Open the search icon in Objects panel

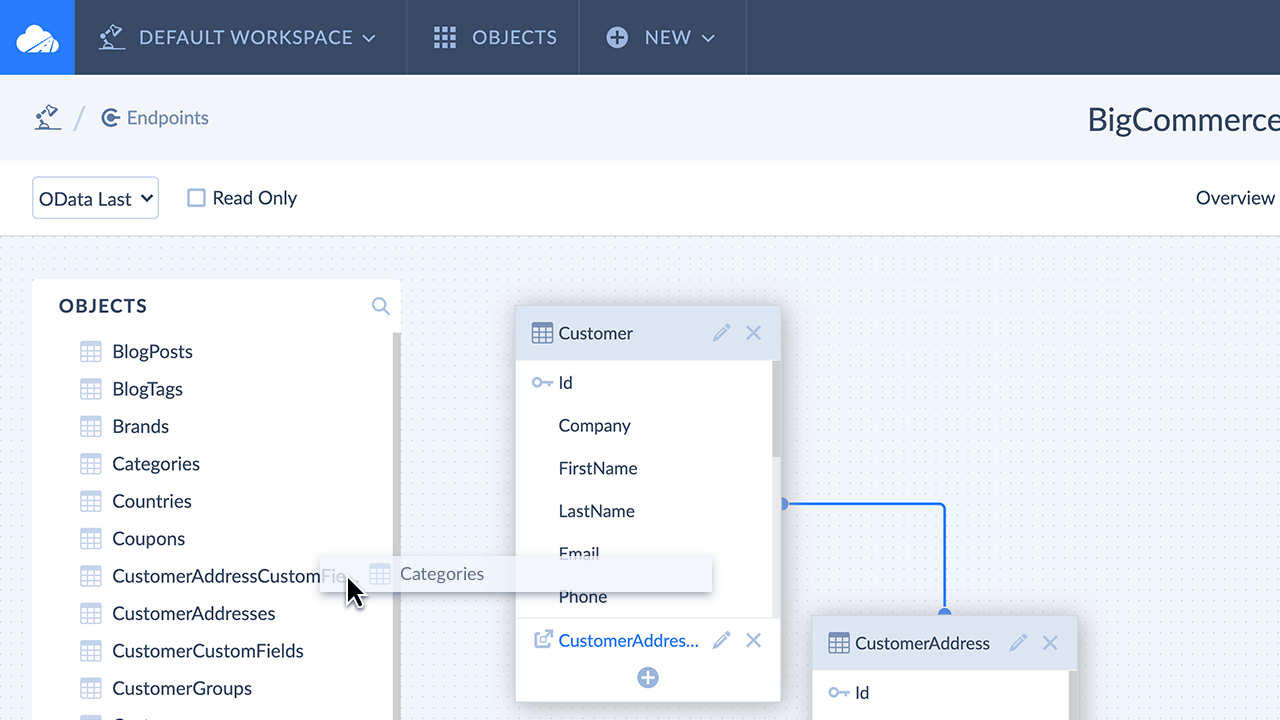point(380,306)
